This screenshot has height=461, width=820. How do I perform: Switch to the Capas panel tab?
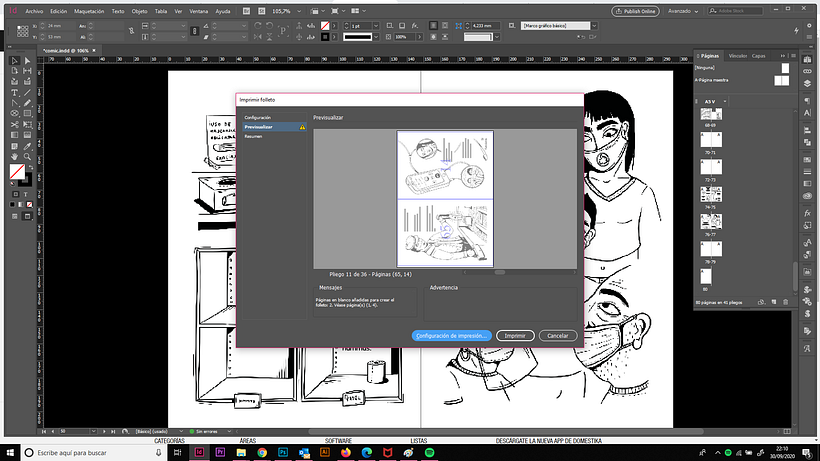tap(759, 56)
